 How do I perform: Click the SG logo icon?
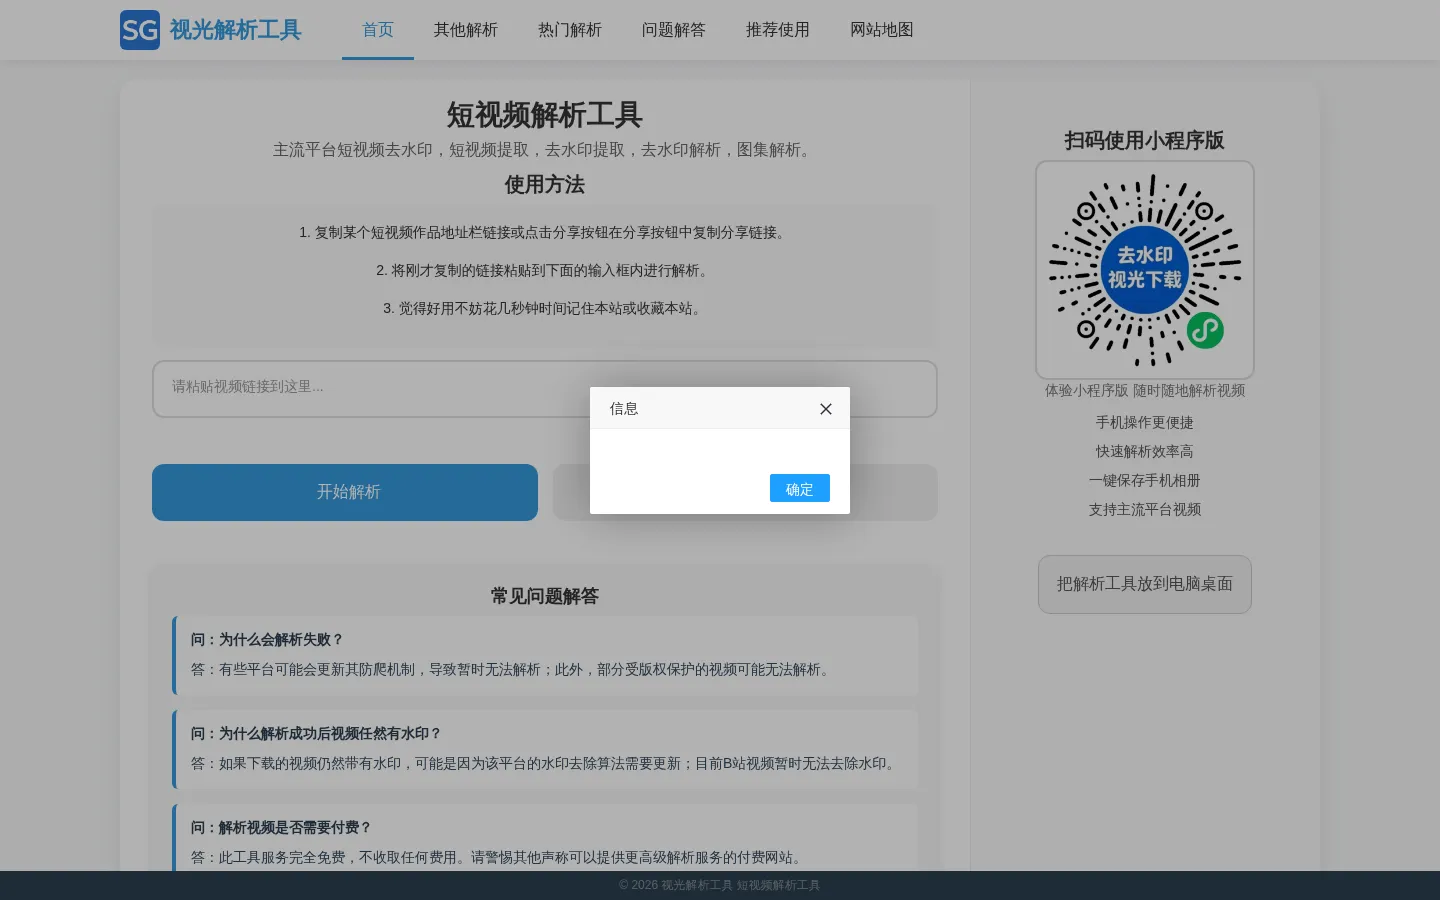point(140,30)
